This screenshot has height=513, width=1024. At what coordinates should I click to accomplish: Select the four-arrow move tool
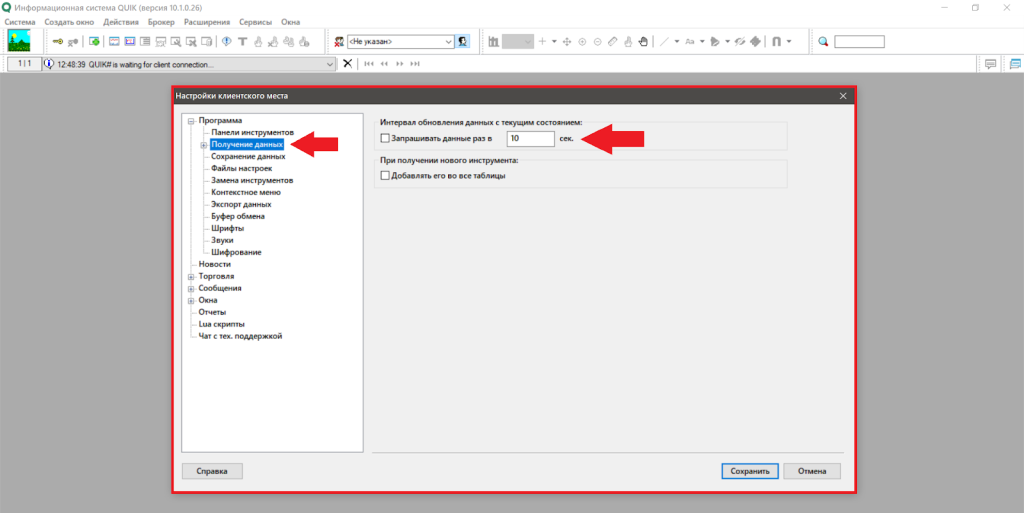point(567,42)
